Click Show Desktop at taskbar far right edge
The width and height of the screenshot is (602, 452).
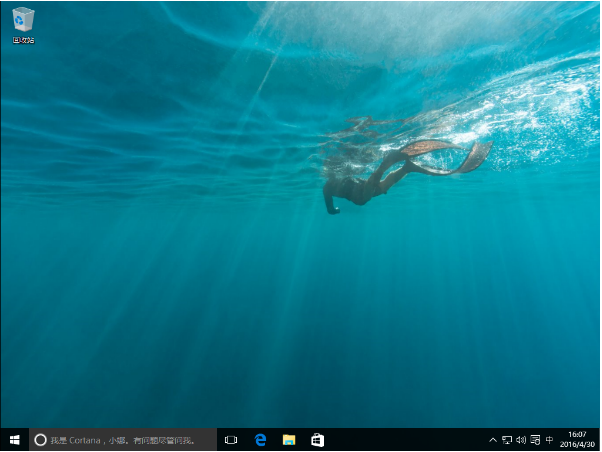coord(600,439)
